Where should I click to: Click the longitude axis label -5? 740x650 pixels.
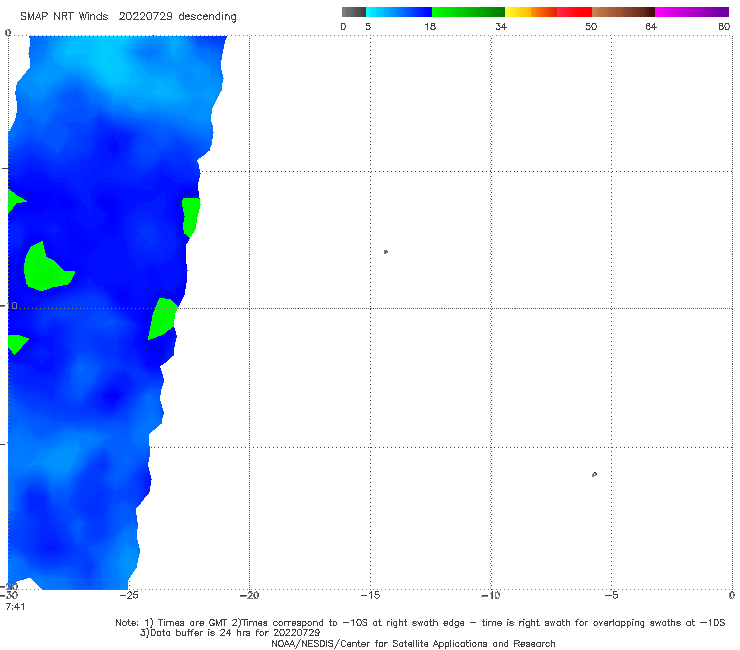(x=611, y=595)
